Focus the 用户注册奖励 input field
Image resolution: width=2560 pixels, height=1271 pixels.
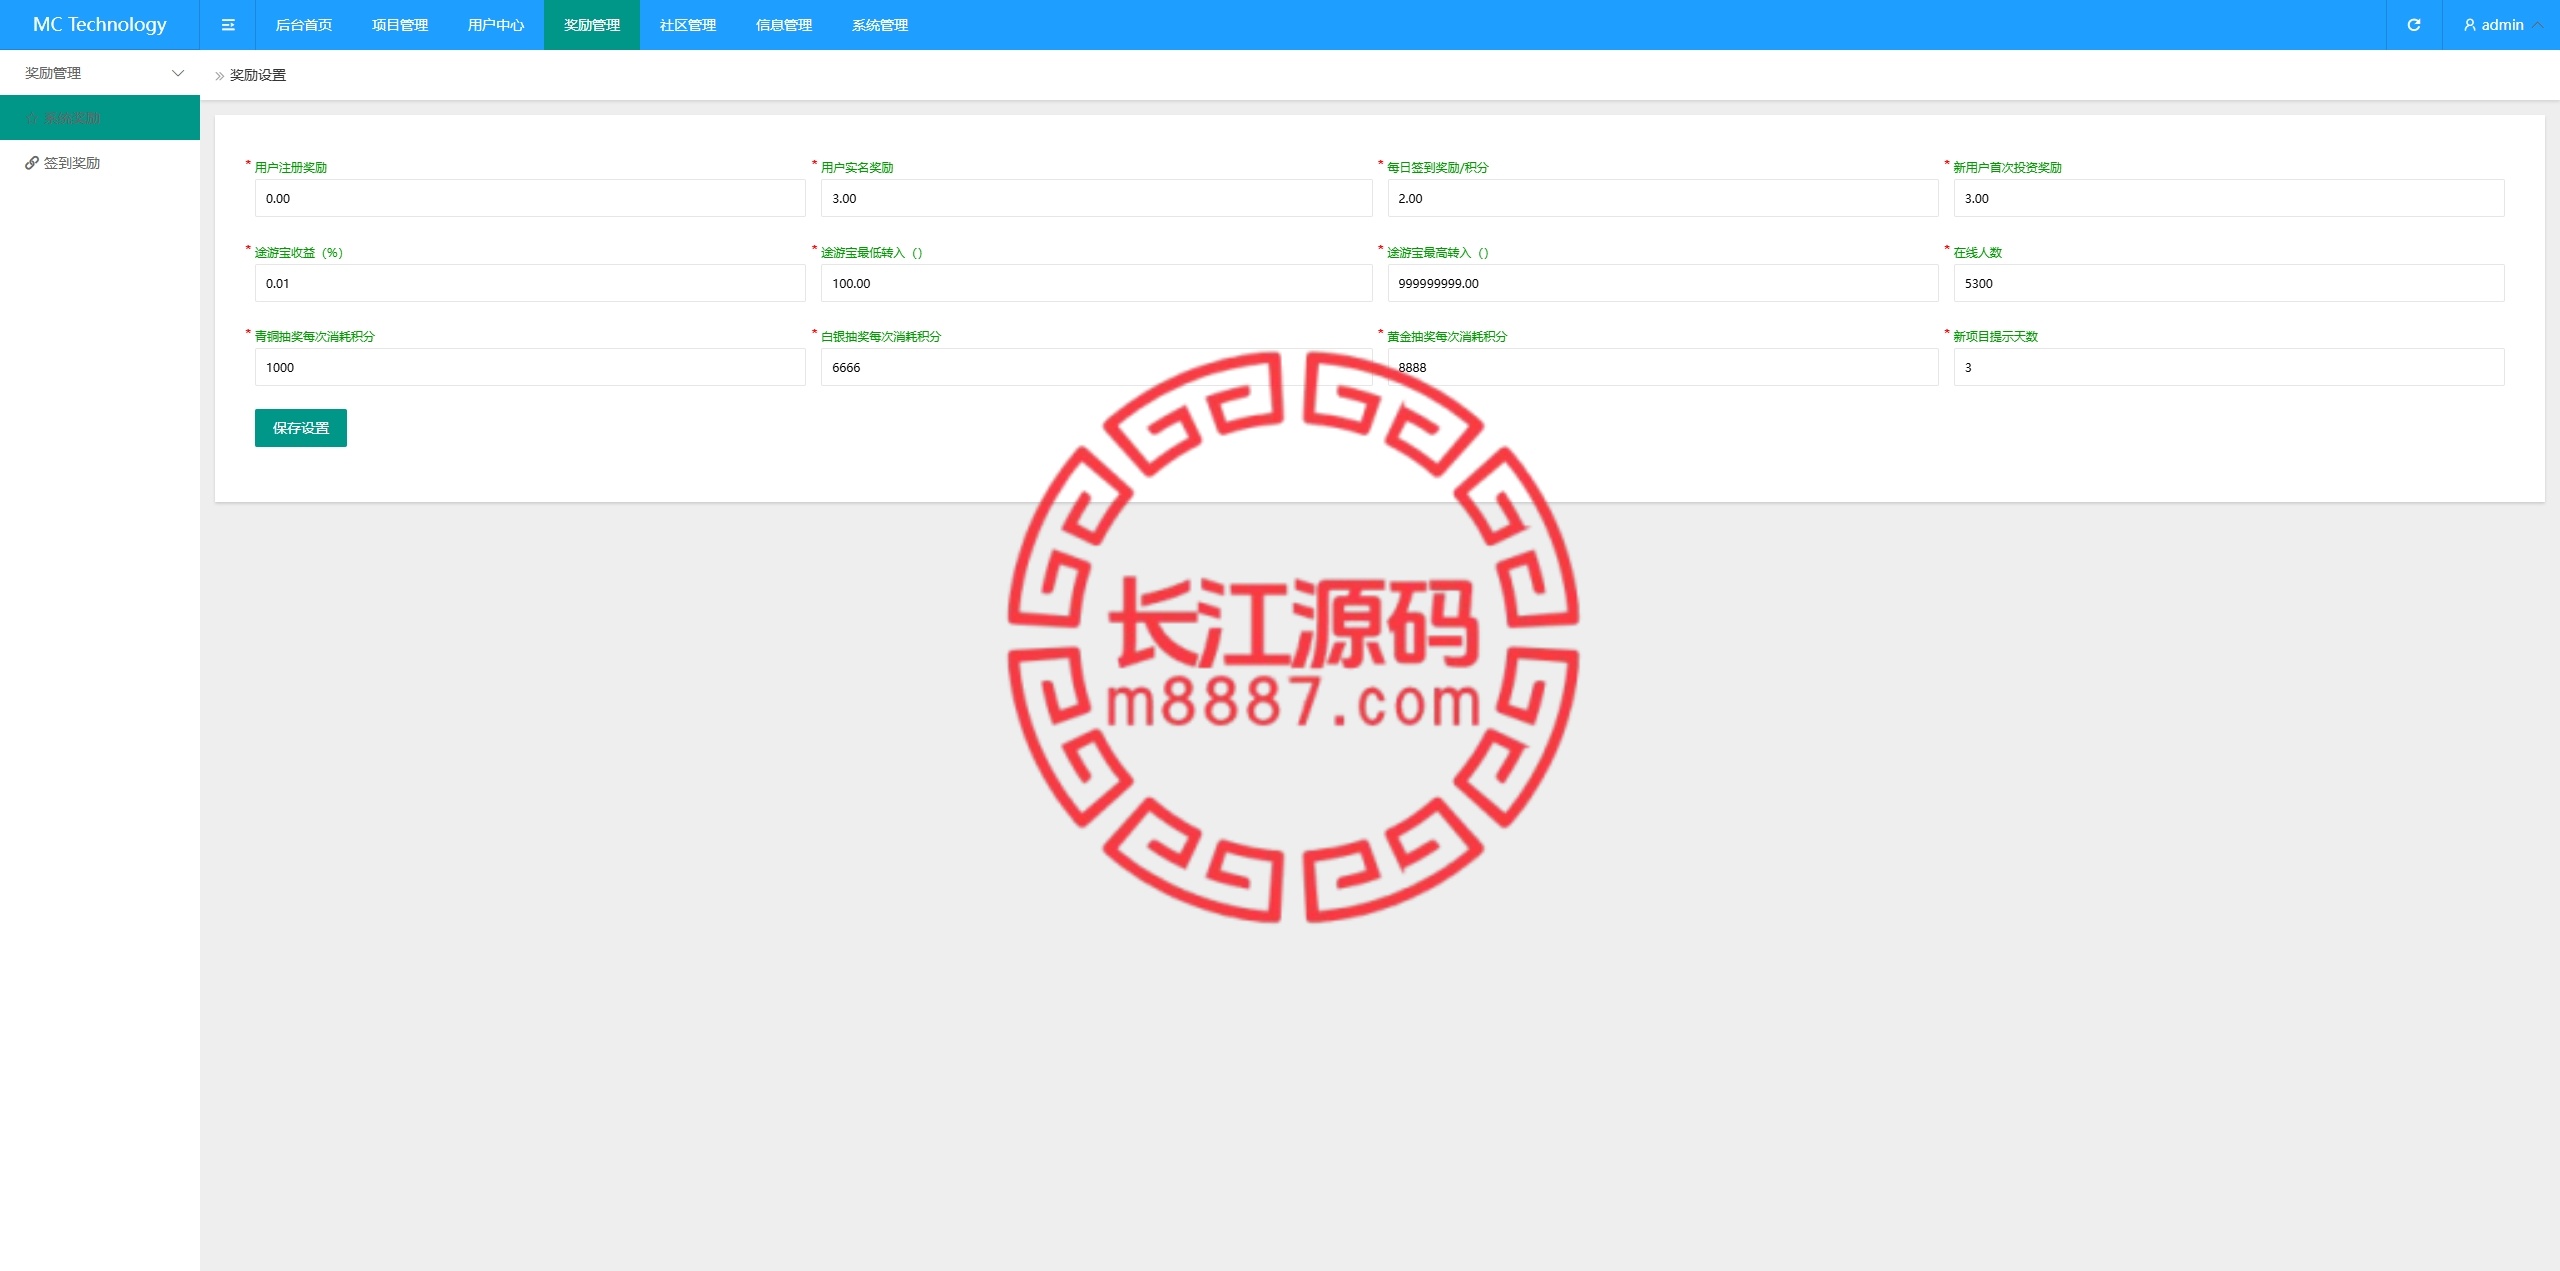coord(530,198)
